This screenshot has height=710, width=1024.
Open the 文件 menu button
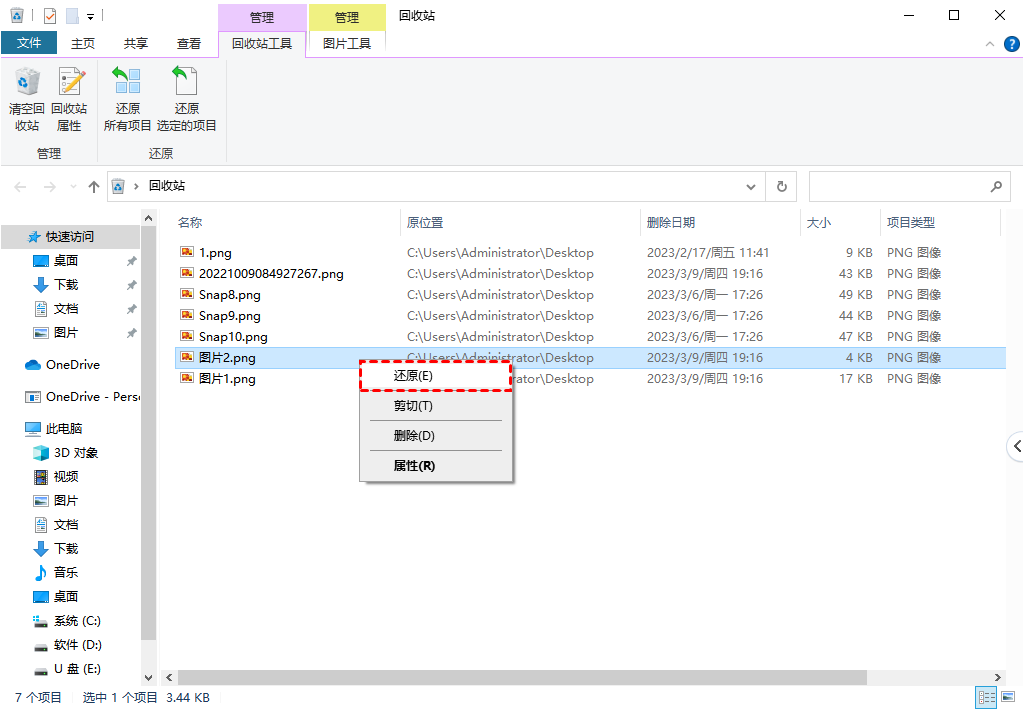(x=29, y=43)
